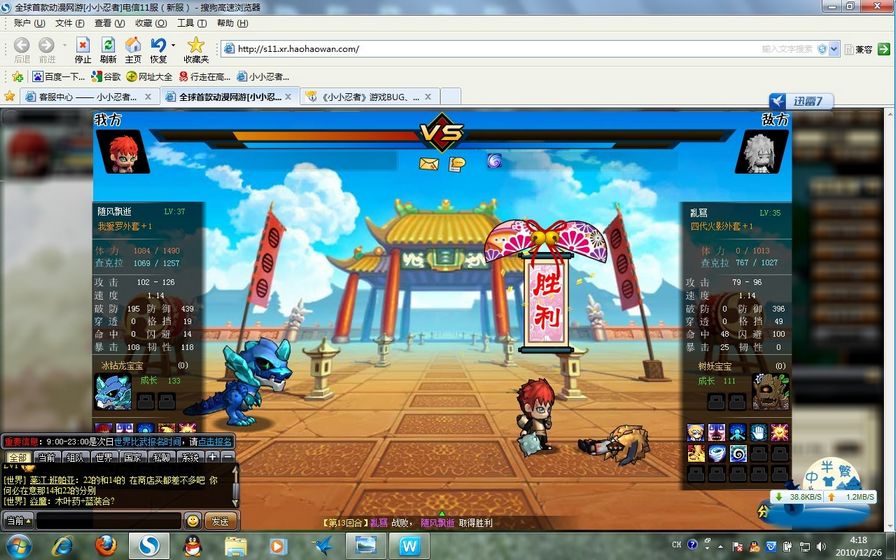Click enemy white palm skill icon

[x=758, y=433]
